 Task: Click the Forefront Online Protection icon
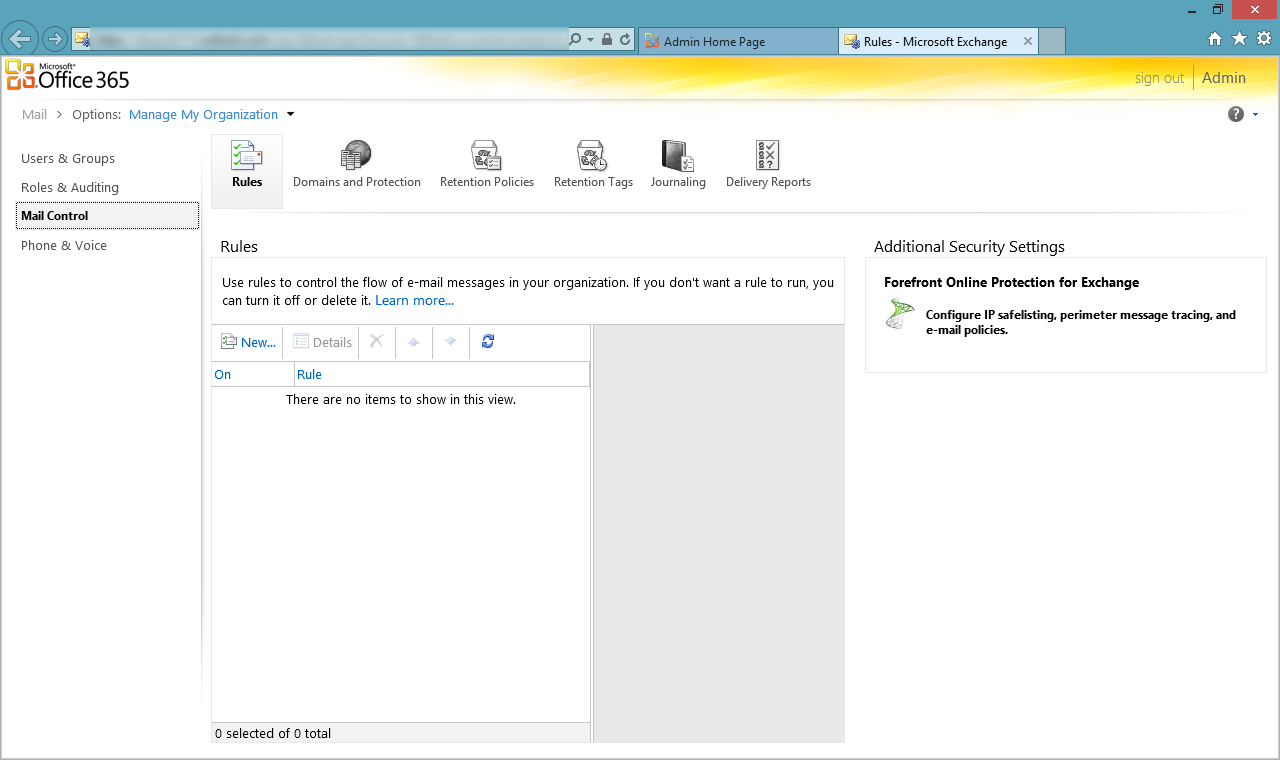tap(900, 313)
